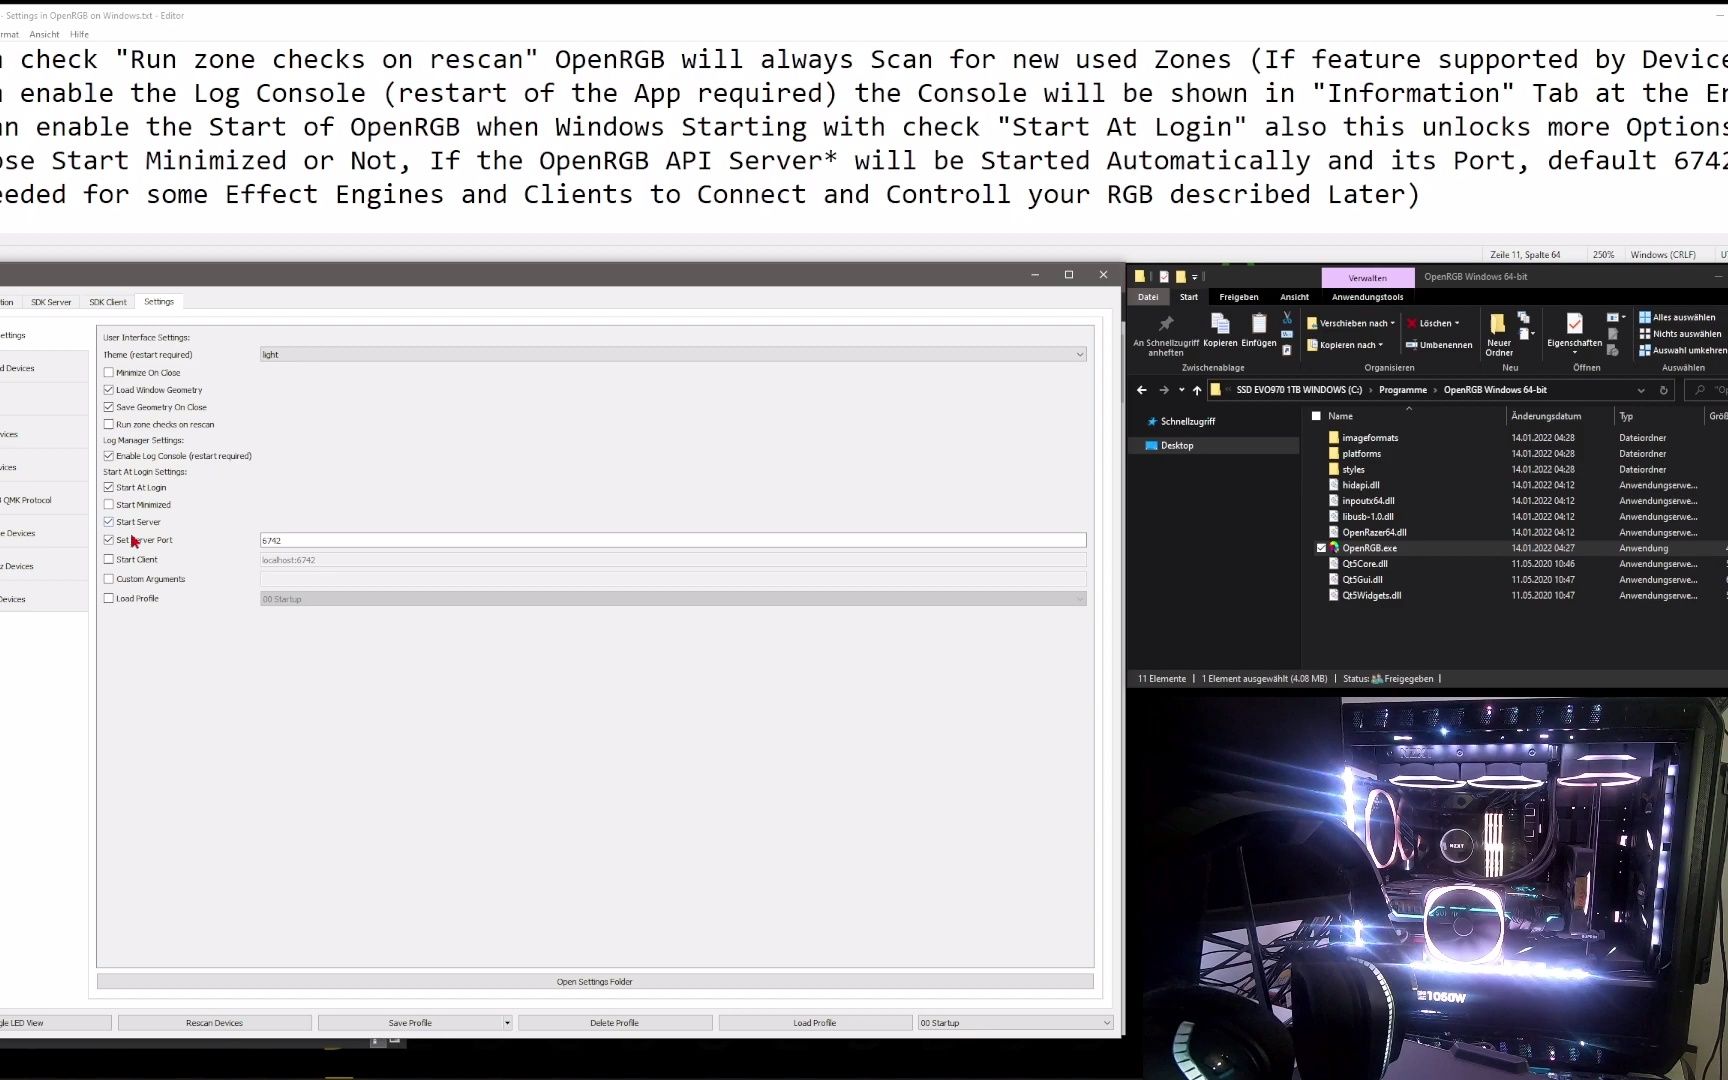Open Freigeben ribbon tab

(1239, 297)
